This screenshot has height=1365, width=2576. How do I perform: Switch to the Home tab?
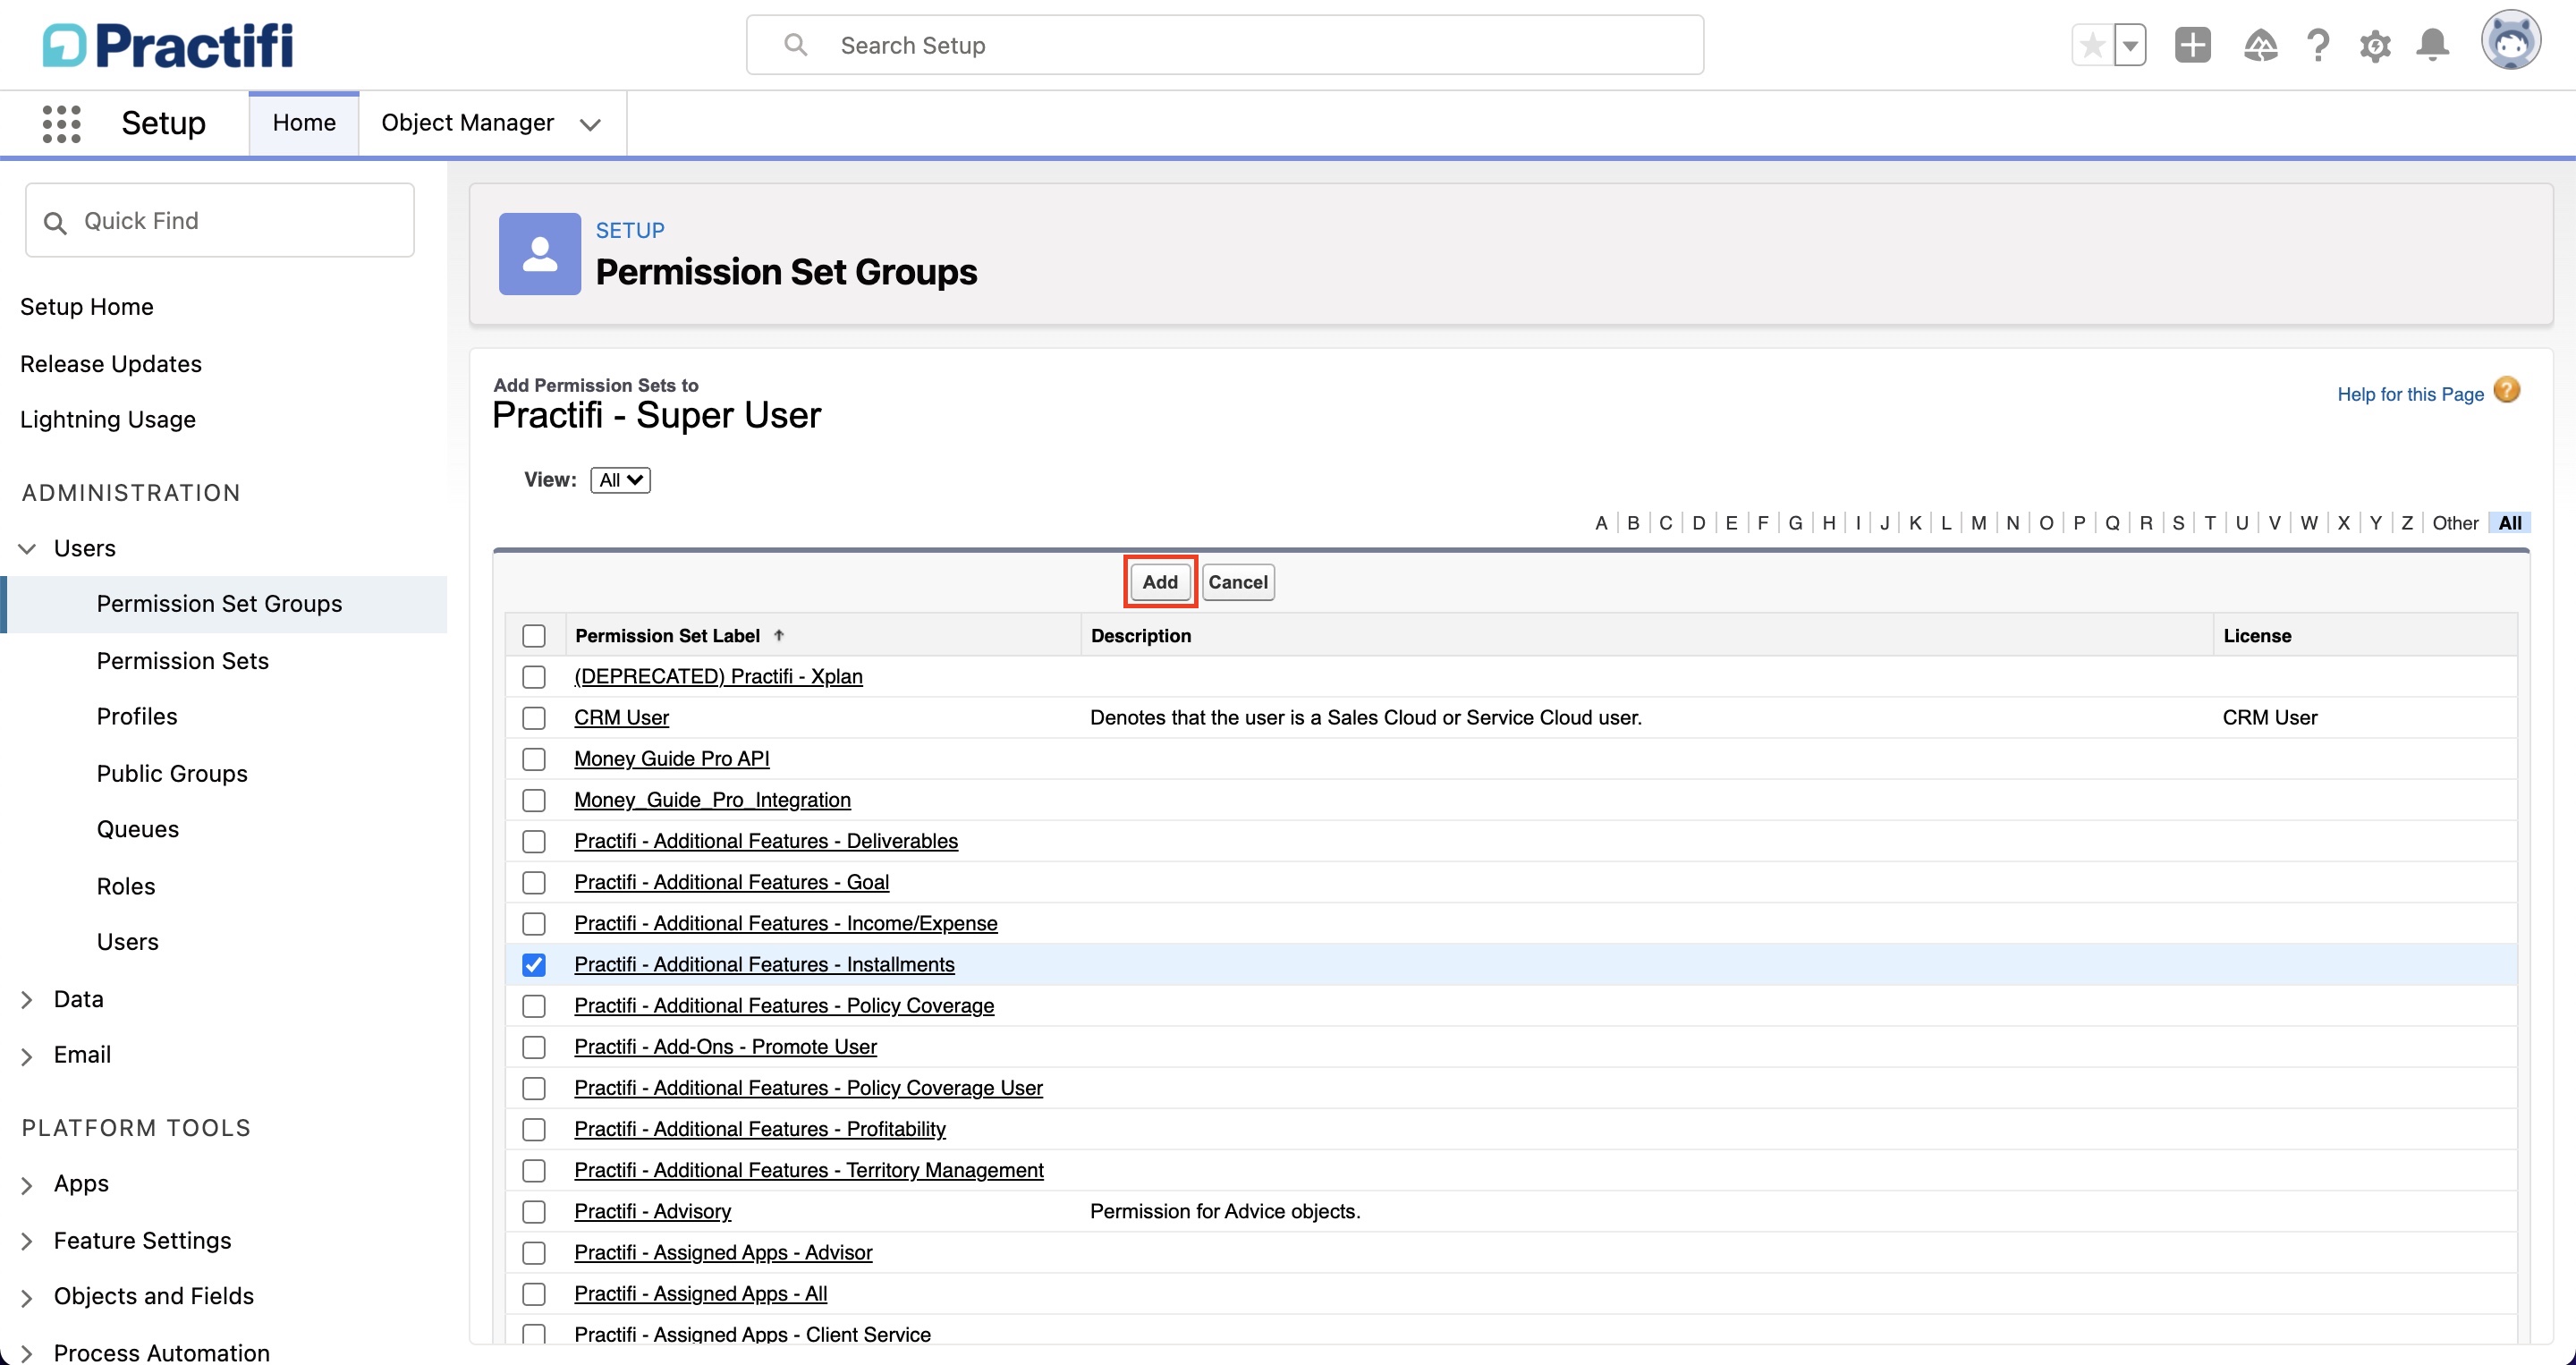point(304,123)
